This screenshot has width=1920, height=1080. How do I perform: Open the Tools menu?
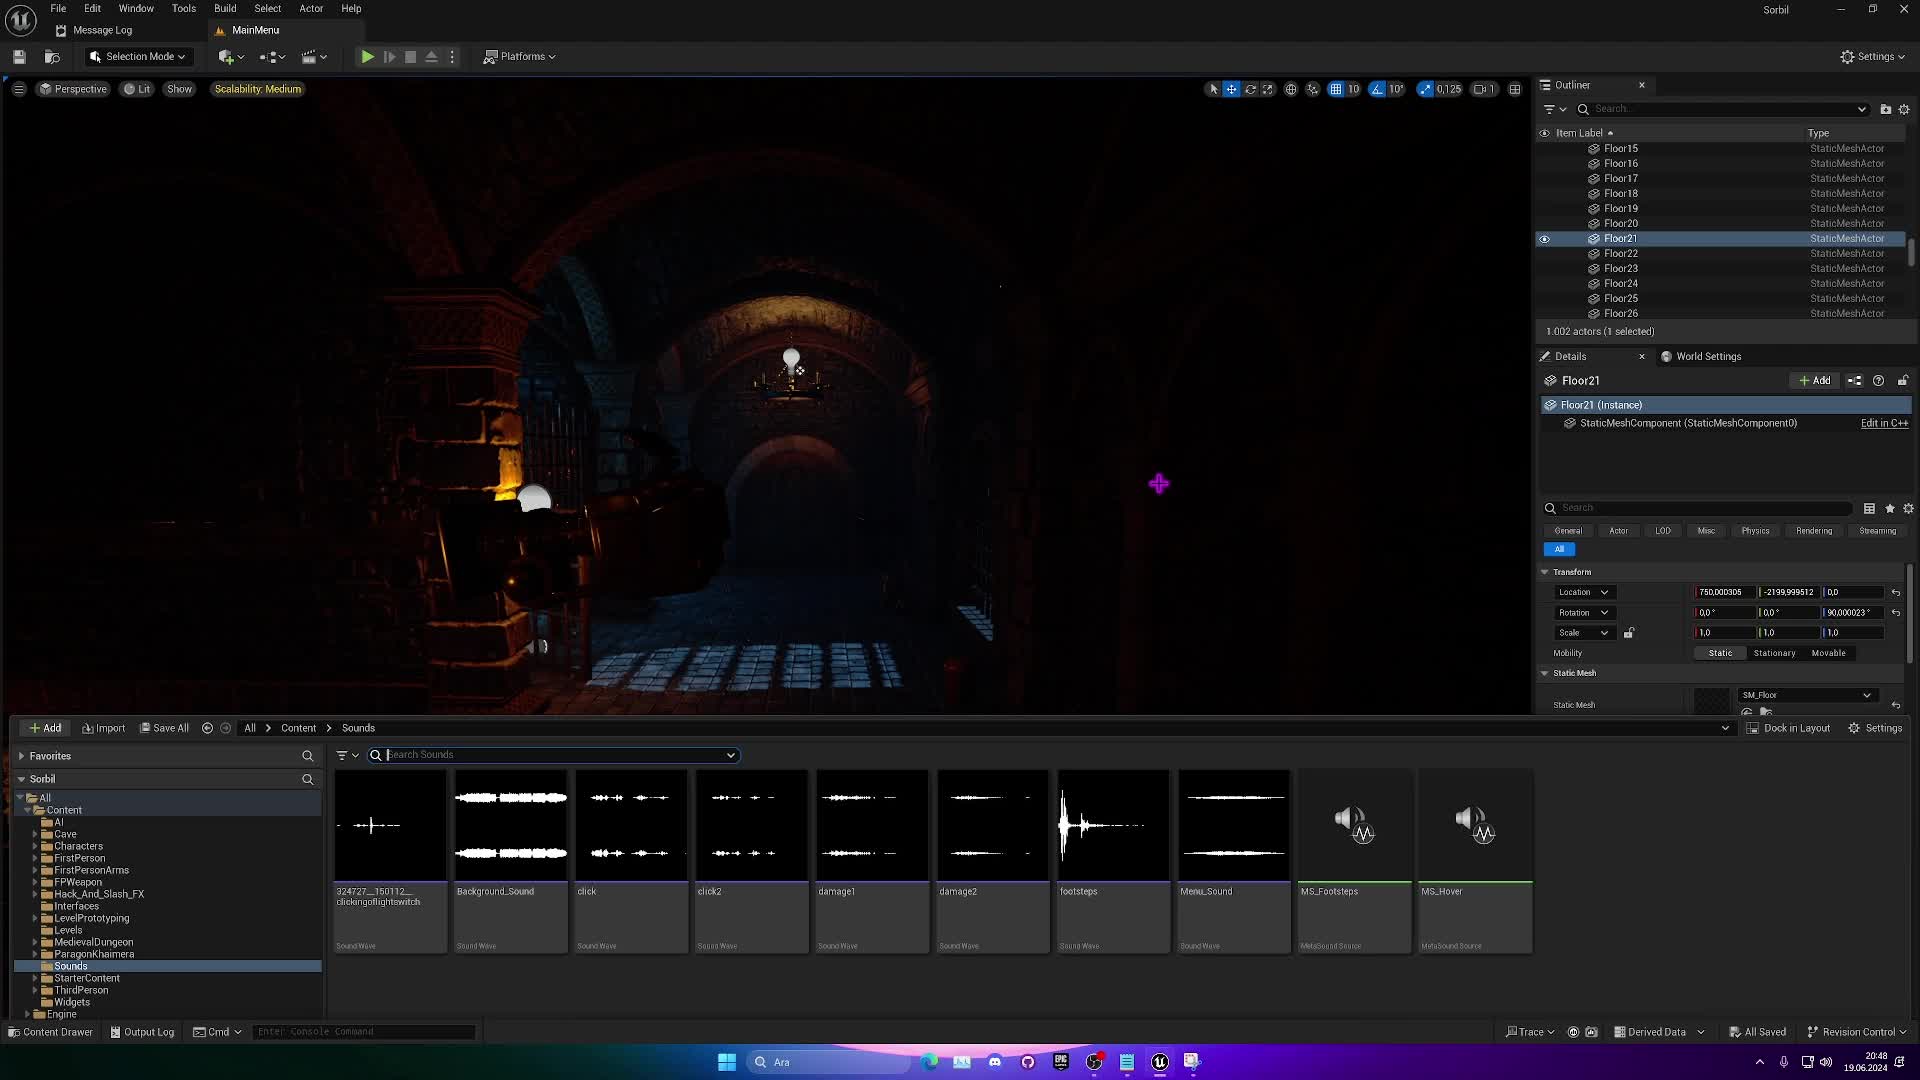(184, 8)
